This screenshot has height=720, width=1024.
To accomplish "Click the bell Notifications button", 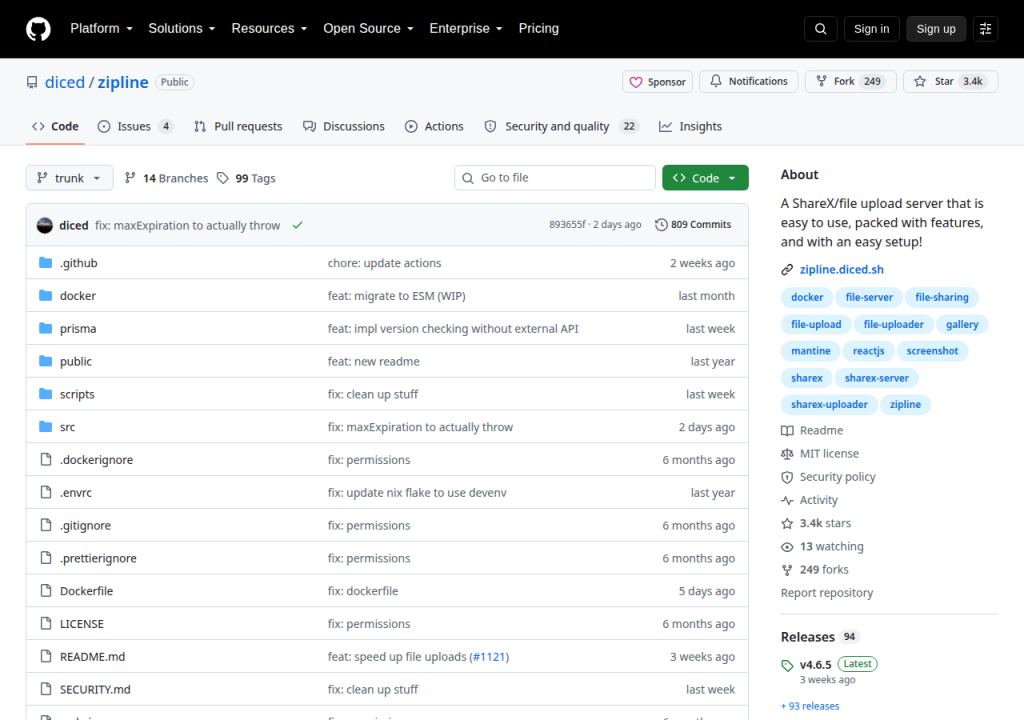I will (748, 81).
